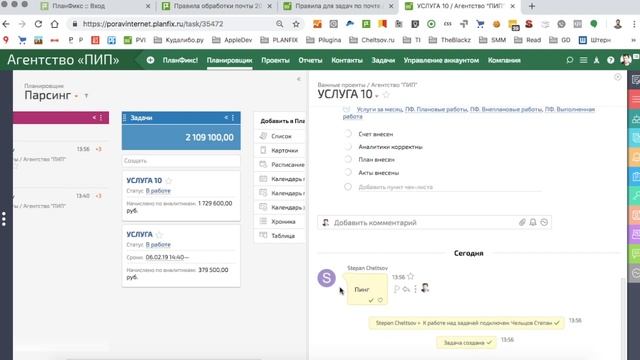This screenshot has width=640, height=360.
Task: Check the Счет внесен checklist item
Action: [x=348, y=133]
